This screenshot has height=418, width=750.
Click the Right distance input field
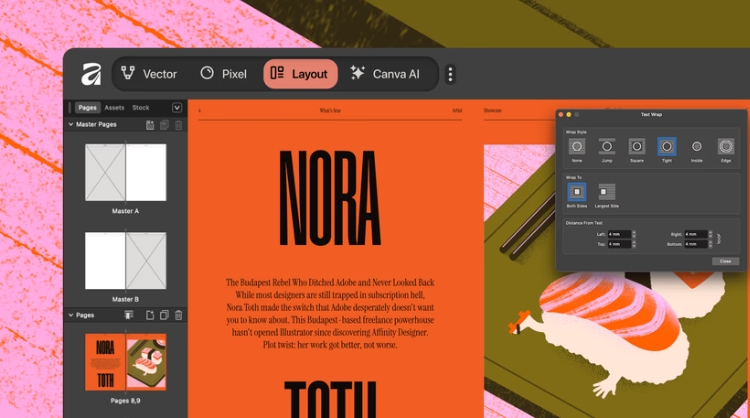pyautogui.click(x=696, y=234)
